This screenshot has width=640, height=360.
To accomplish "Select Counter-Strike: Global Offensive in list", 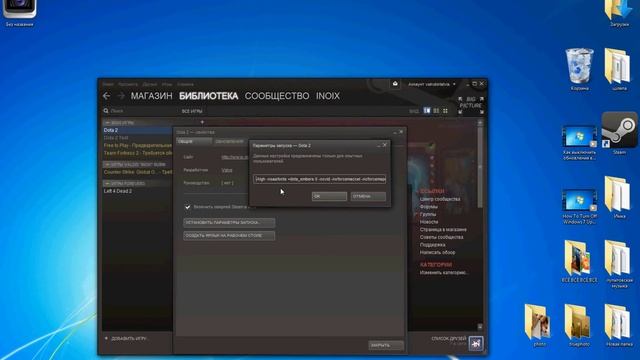I will click(x=137, y=172).
